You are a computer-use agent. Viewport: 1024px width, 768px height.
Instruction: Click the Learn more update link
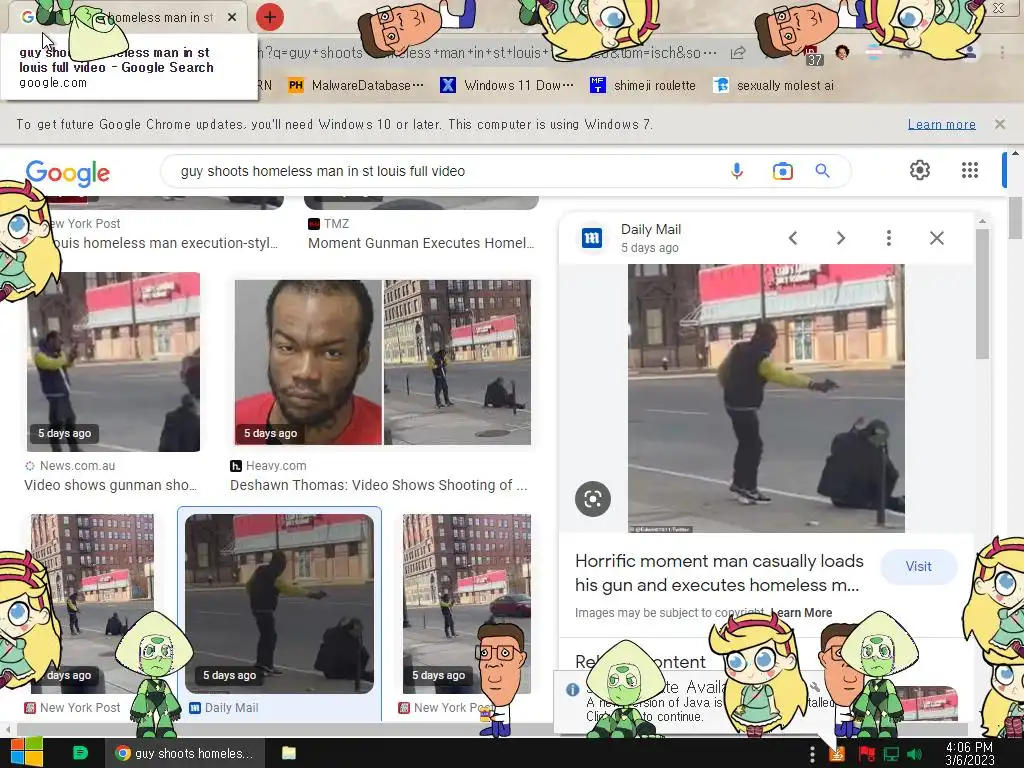942,124
